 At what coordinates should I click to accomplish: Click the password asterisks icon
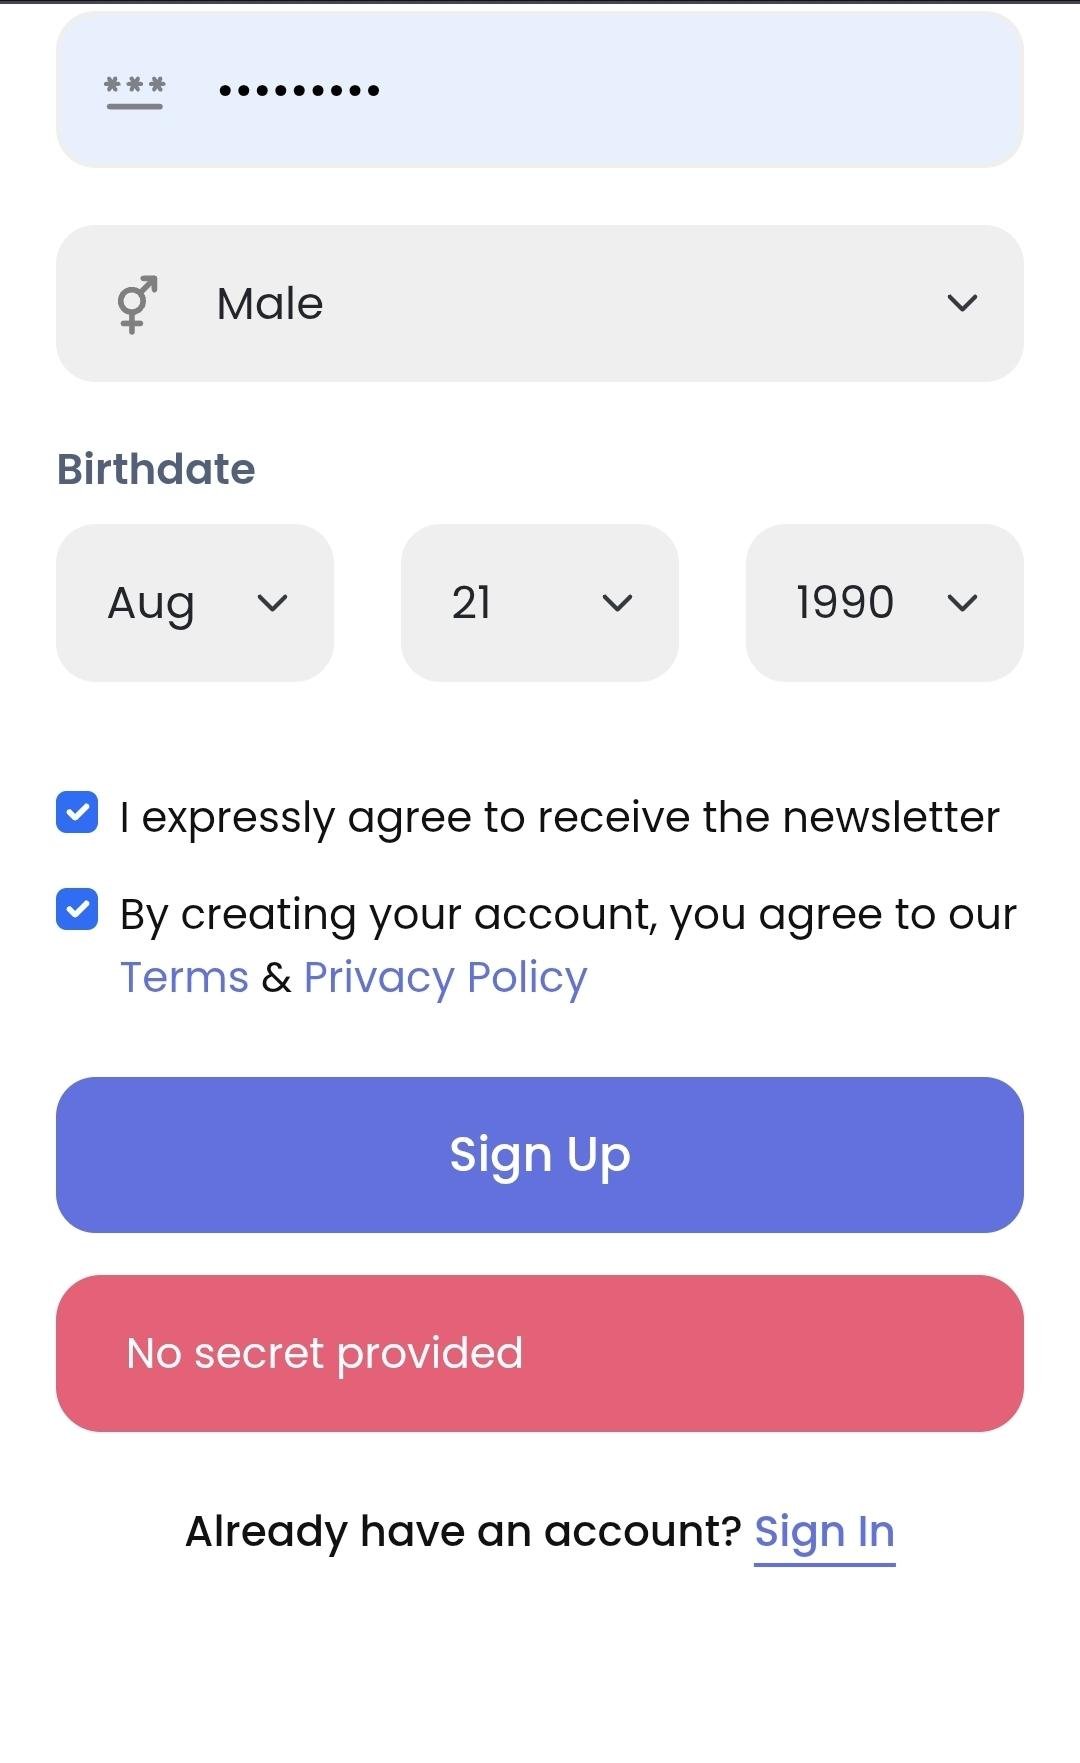[x=135, y=90]
